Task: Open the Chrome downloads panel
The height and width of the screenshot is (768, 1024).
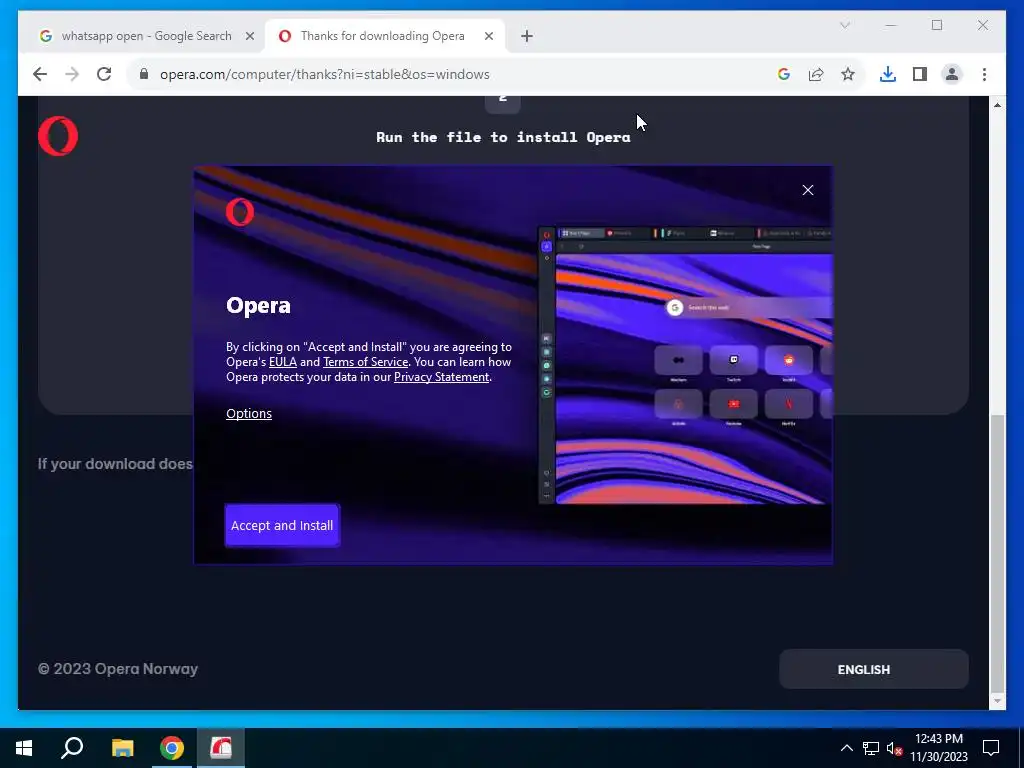Action: coord(888,74)
